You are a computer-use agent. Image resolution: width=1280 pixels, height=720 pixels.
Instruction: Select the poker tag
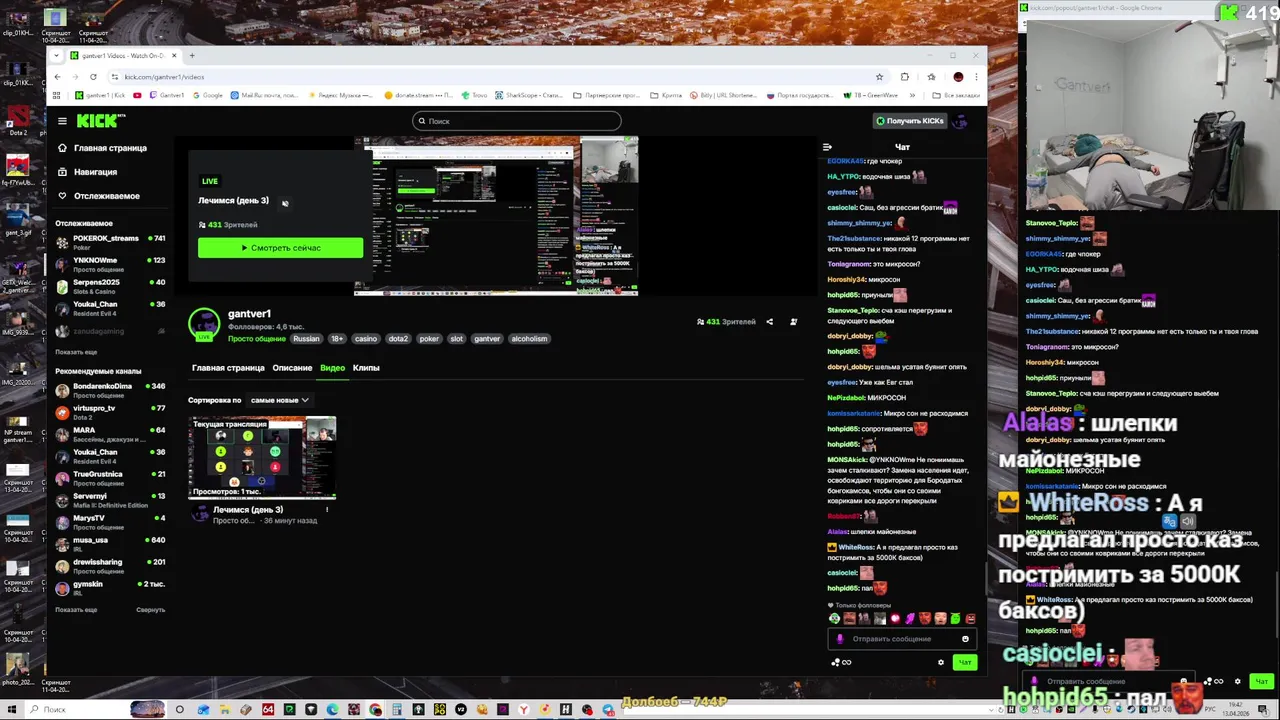coord(429,339)
